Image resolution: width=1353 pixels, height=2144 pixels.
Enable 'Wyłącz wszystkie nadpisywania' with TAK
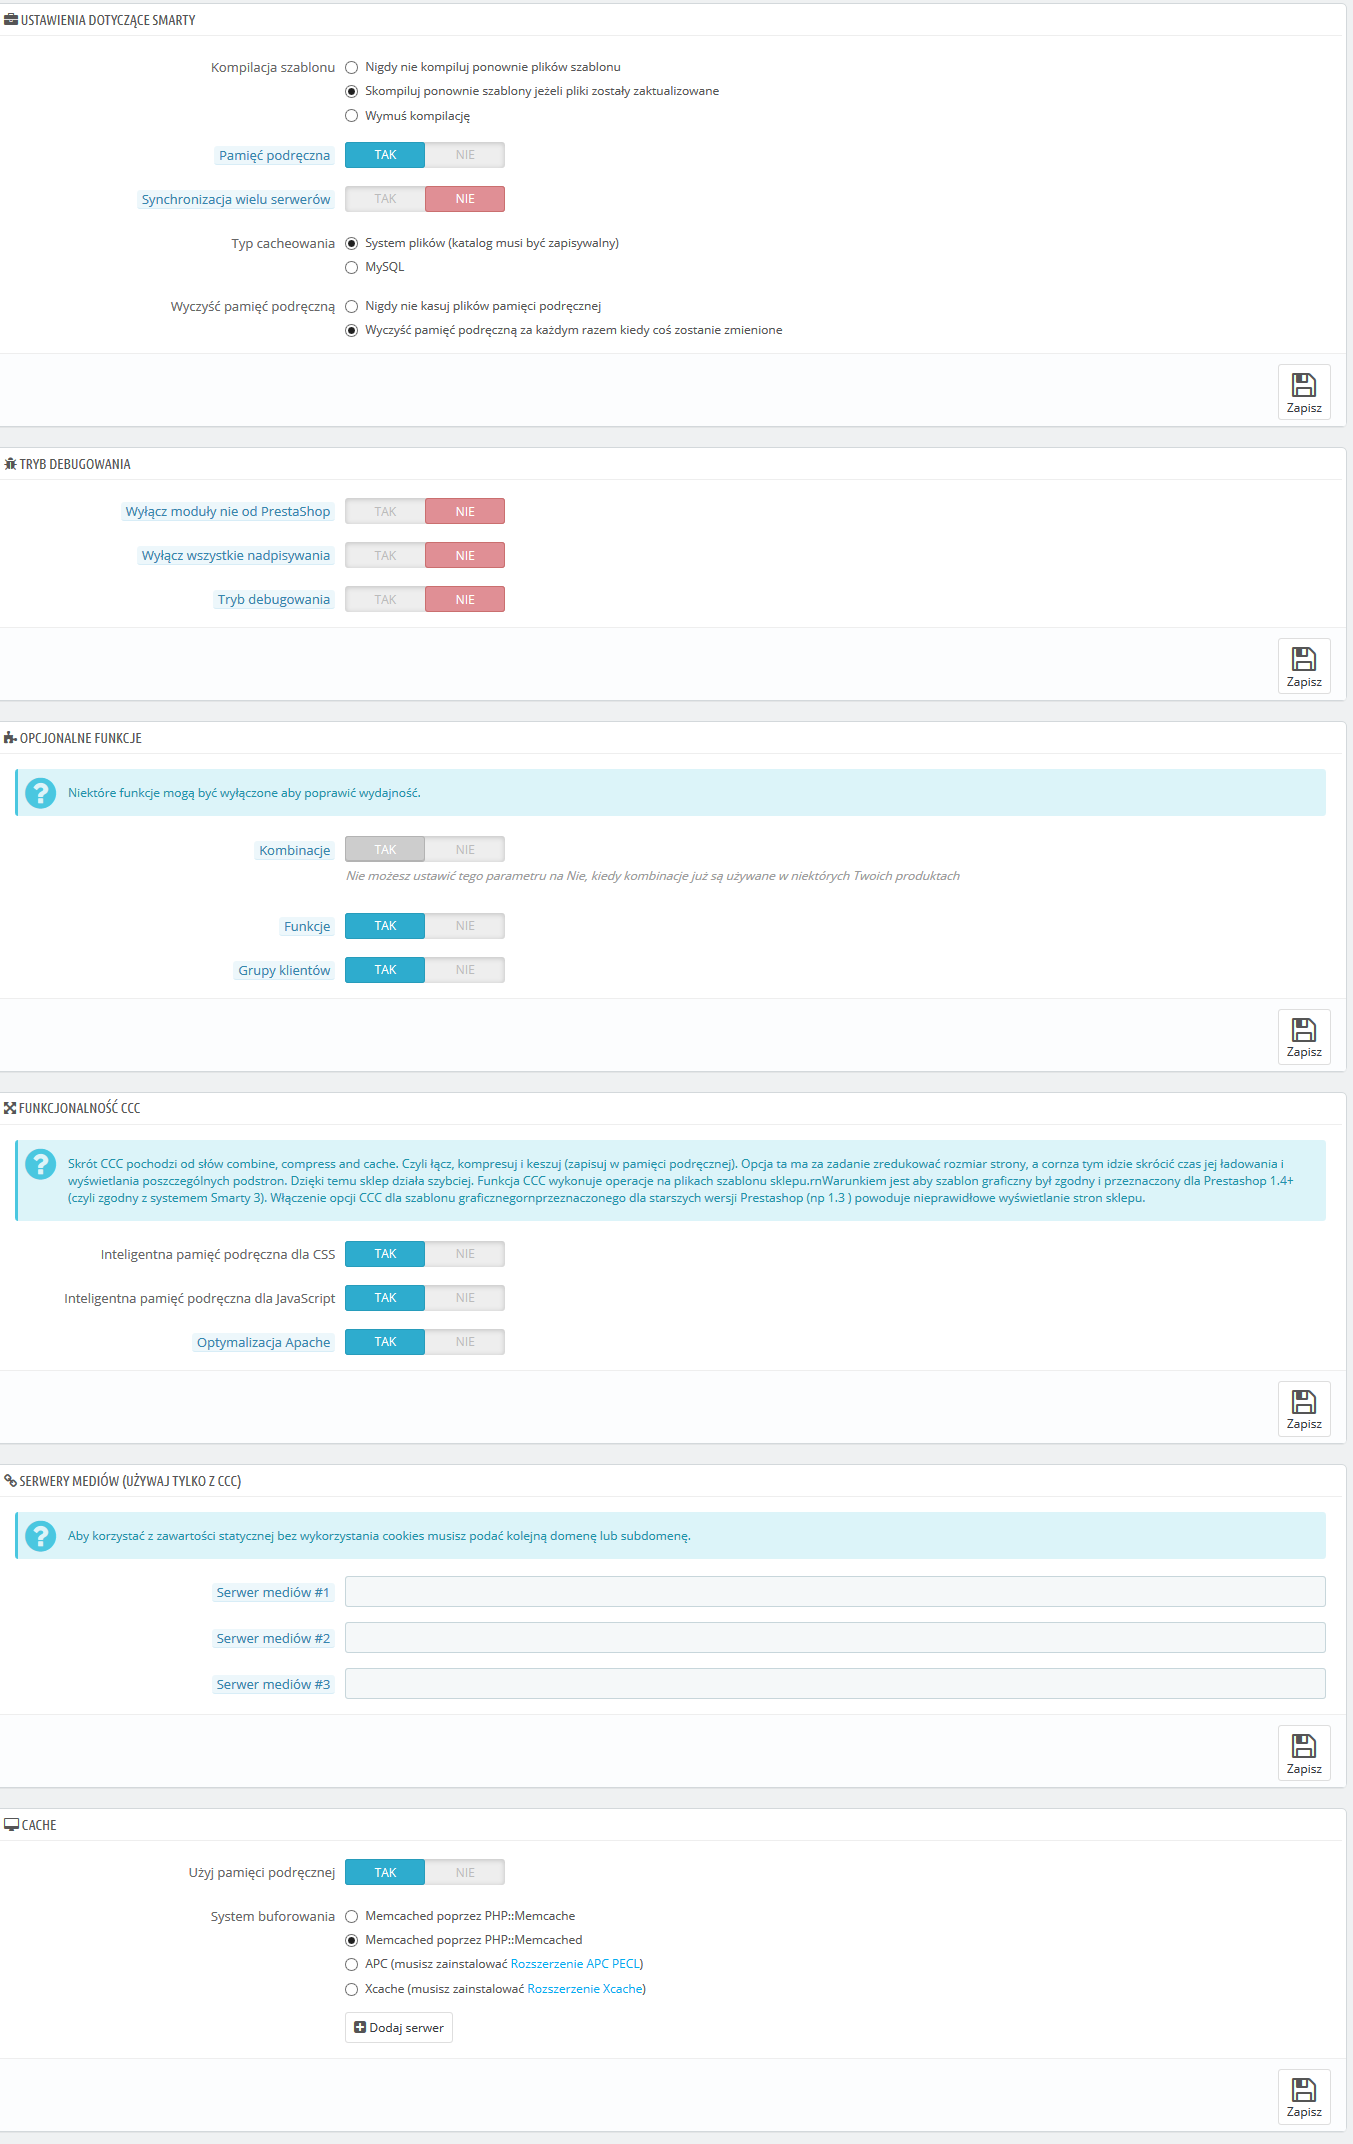coord(385,555)
